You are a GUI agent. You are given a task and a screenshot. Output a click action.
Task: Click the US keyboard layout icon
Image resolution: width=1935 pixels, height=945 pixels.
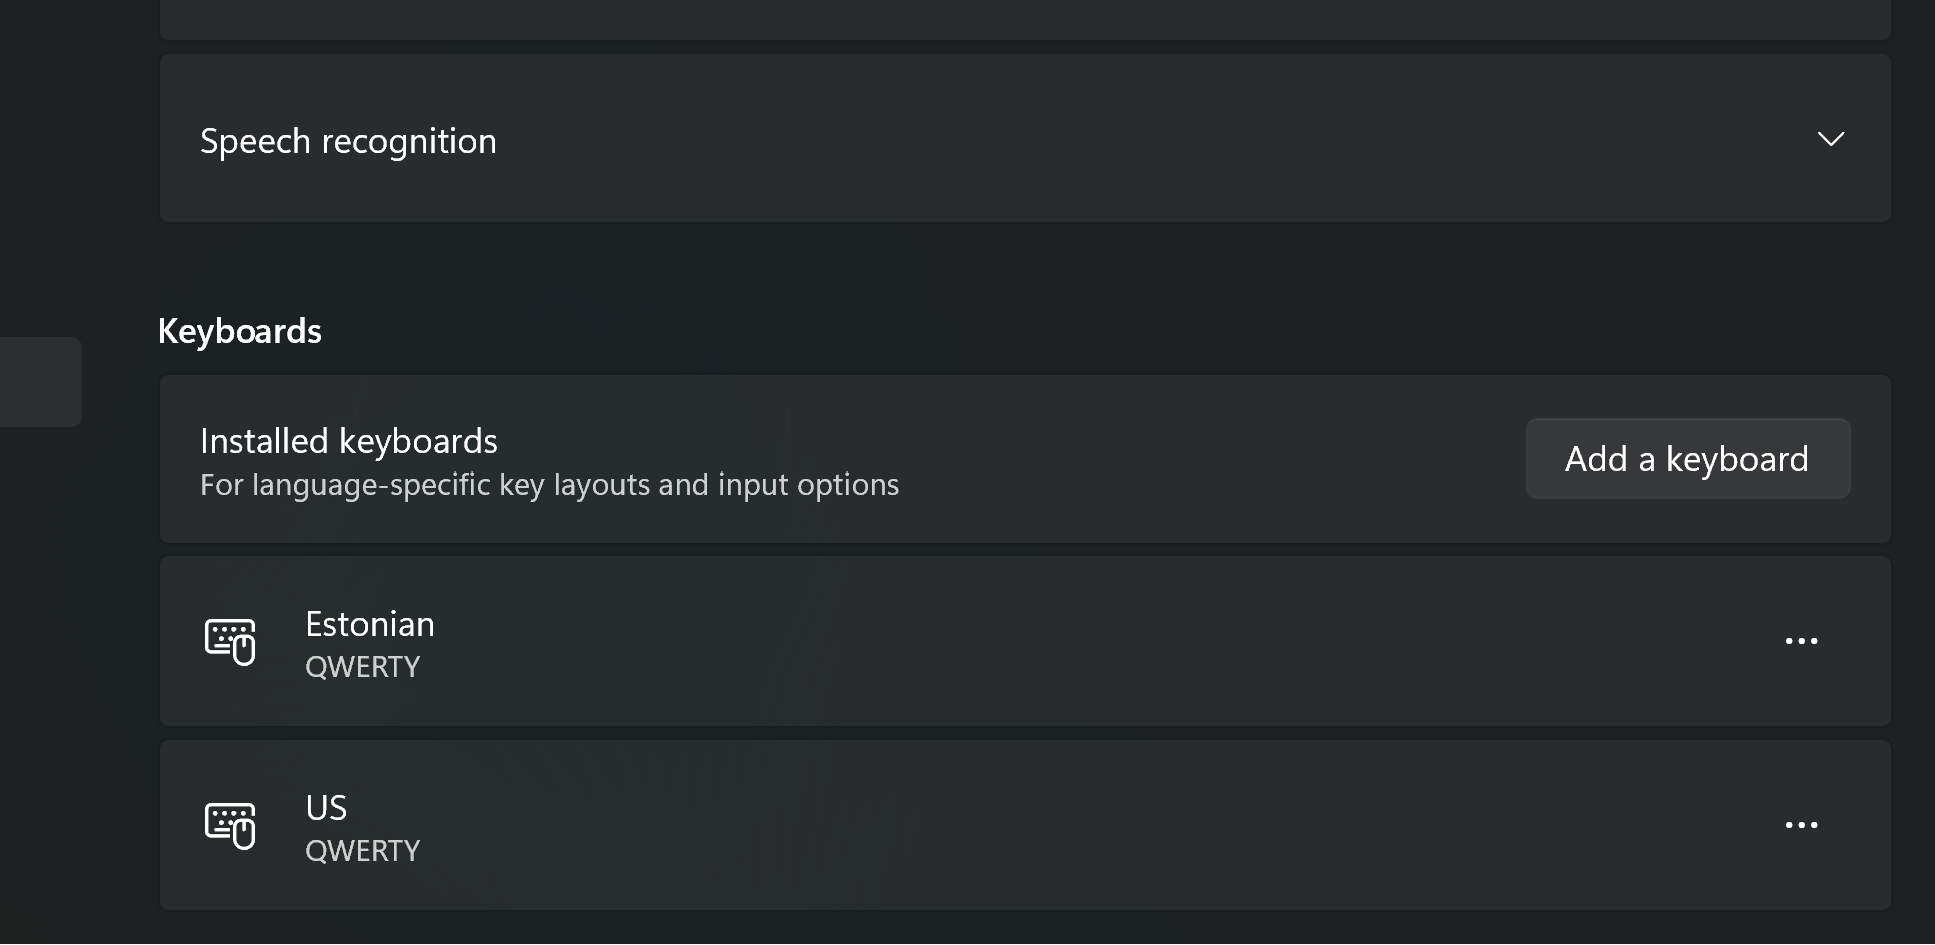[x=230, y=825]
